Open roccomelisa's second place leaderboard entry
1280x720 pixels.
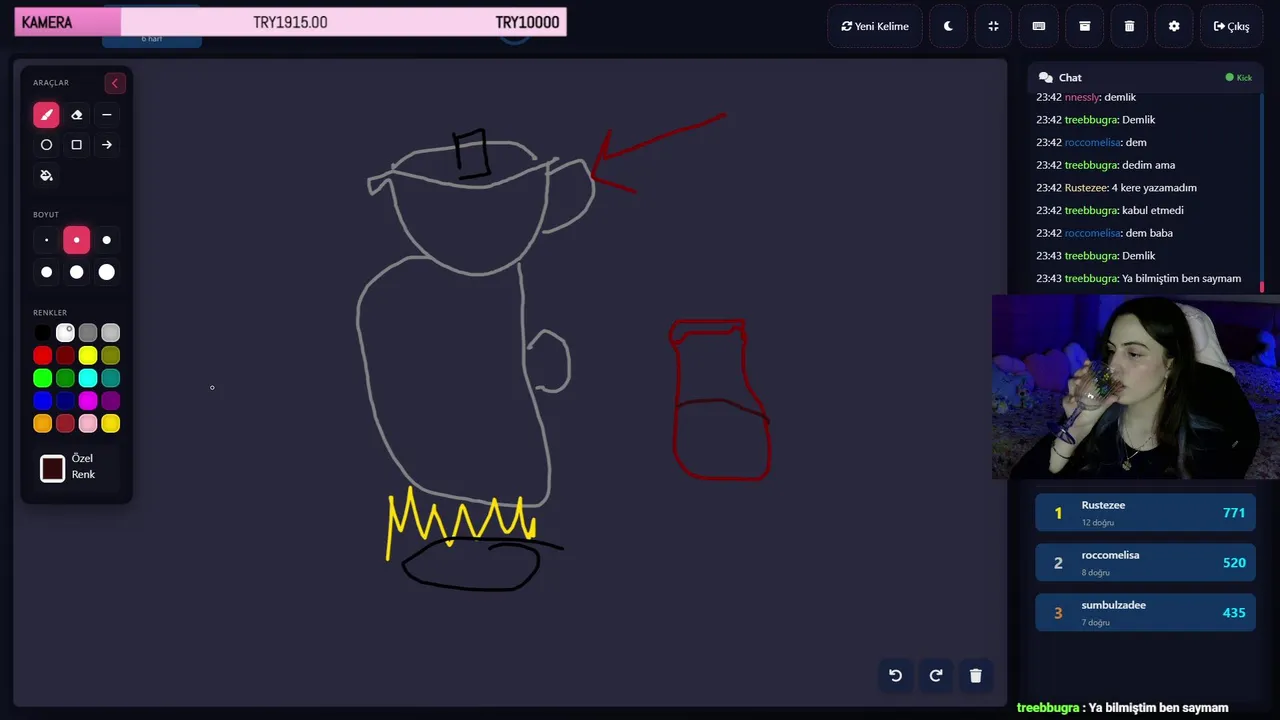[x=1145, y=562]
